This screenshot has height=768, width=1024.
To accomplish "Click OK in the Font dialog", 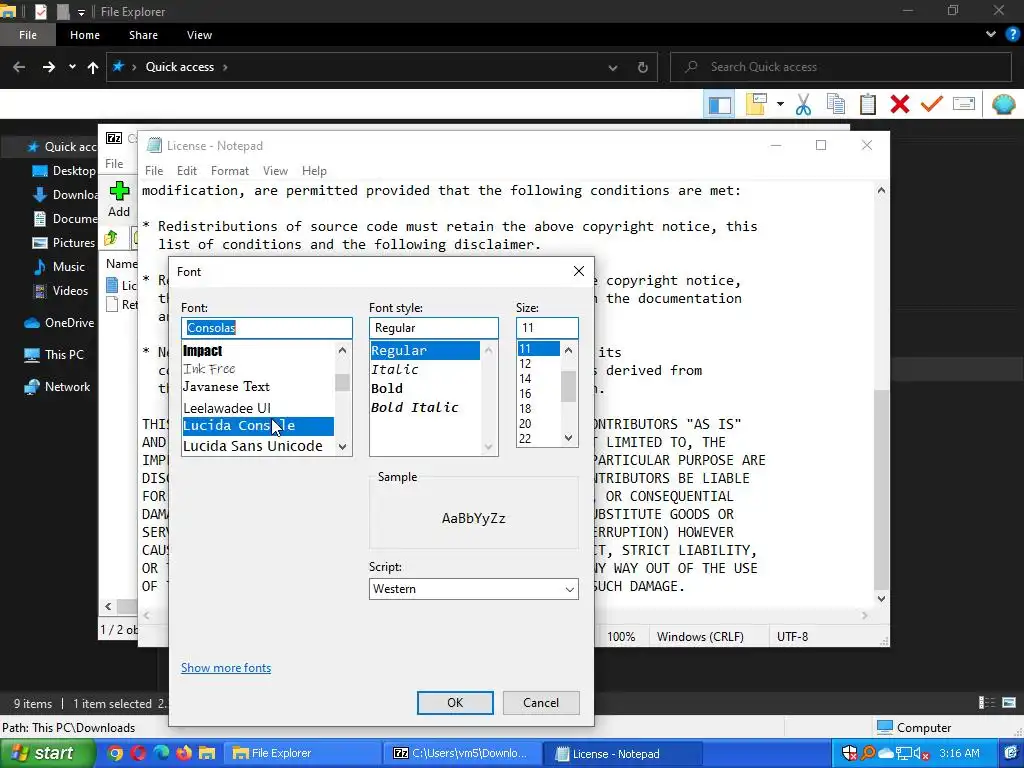I will pyautogui.click(x=455, y=703).
